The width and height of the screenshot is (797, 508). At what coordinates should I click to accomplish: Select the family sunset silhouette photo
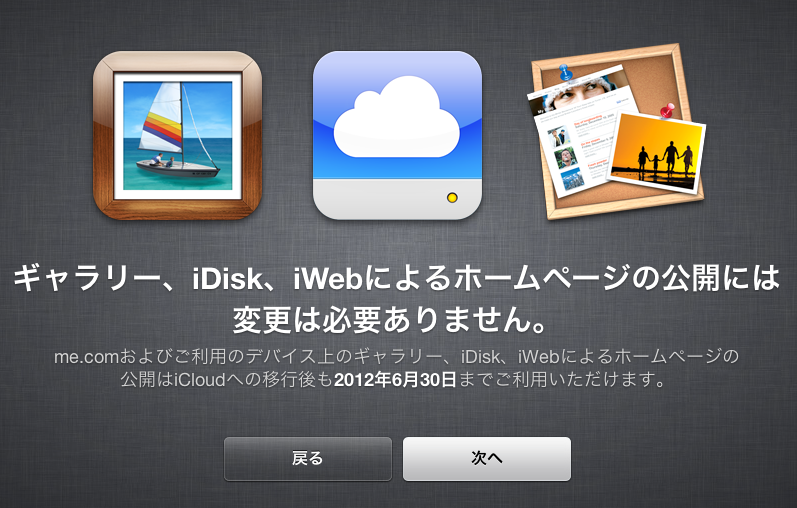(656, 152)
